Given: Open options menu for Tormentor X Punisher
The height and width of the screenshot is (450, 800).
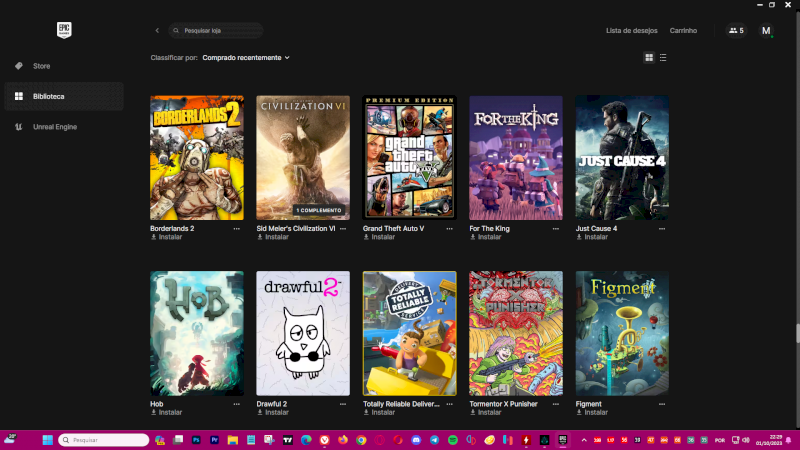Looking at the screenshot, I should (556, 404).
